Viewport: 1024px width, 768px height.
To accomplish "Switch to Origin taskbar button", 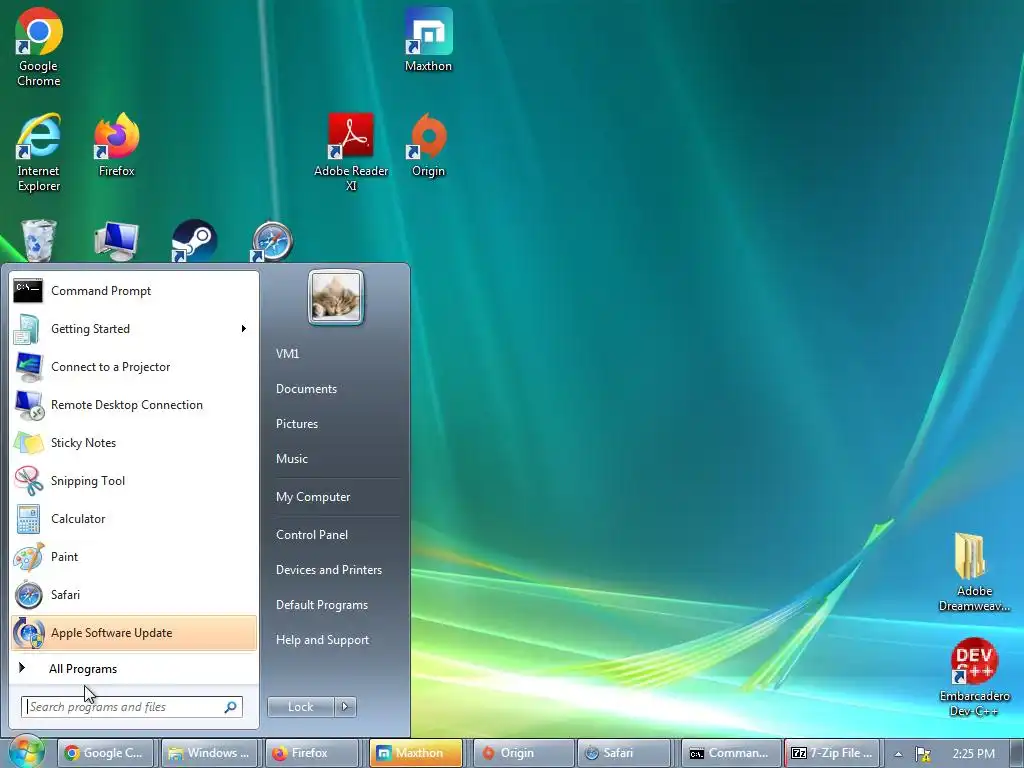I will point(522,753).
